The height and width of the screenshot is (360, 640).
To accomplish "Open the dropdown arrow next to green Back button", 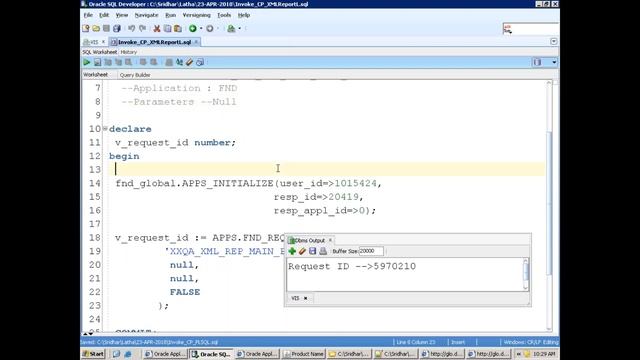I will pos(201,29).
